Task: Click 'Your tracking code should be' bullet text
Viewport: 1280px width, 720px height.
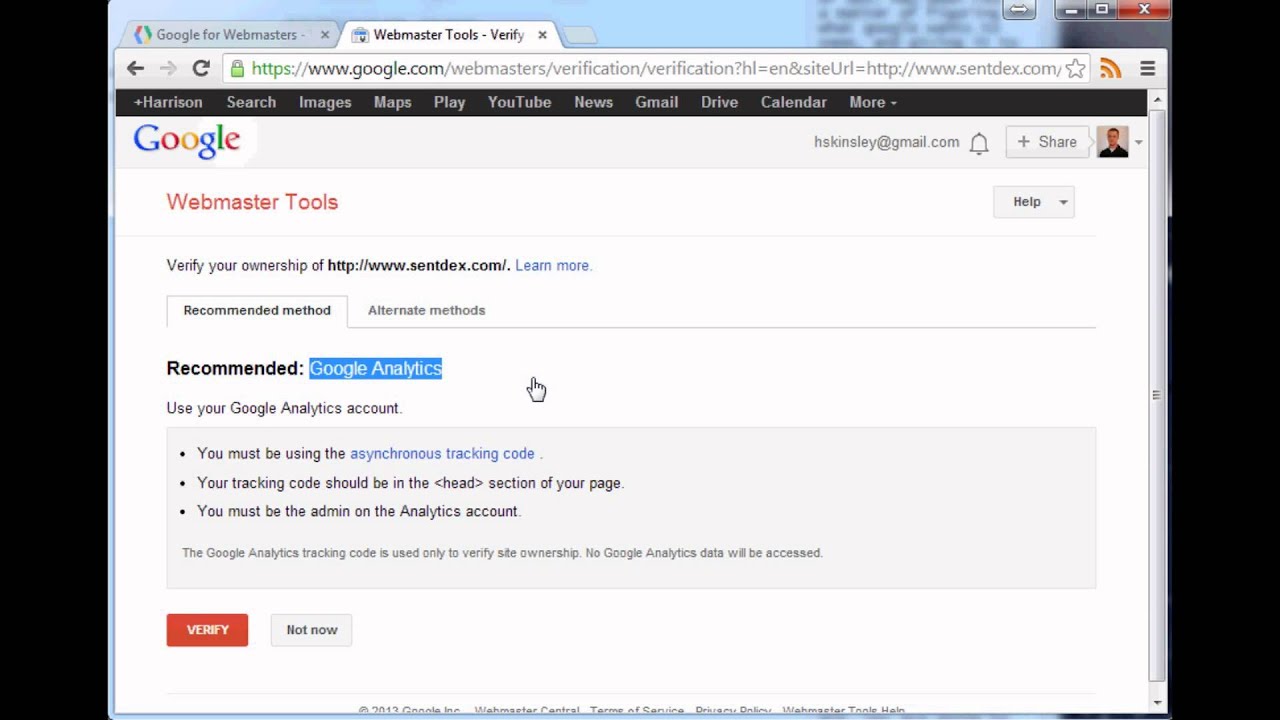Action: click(x=410, y=483)
